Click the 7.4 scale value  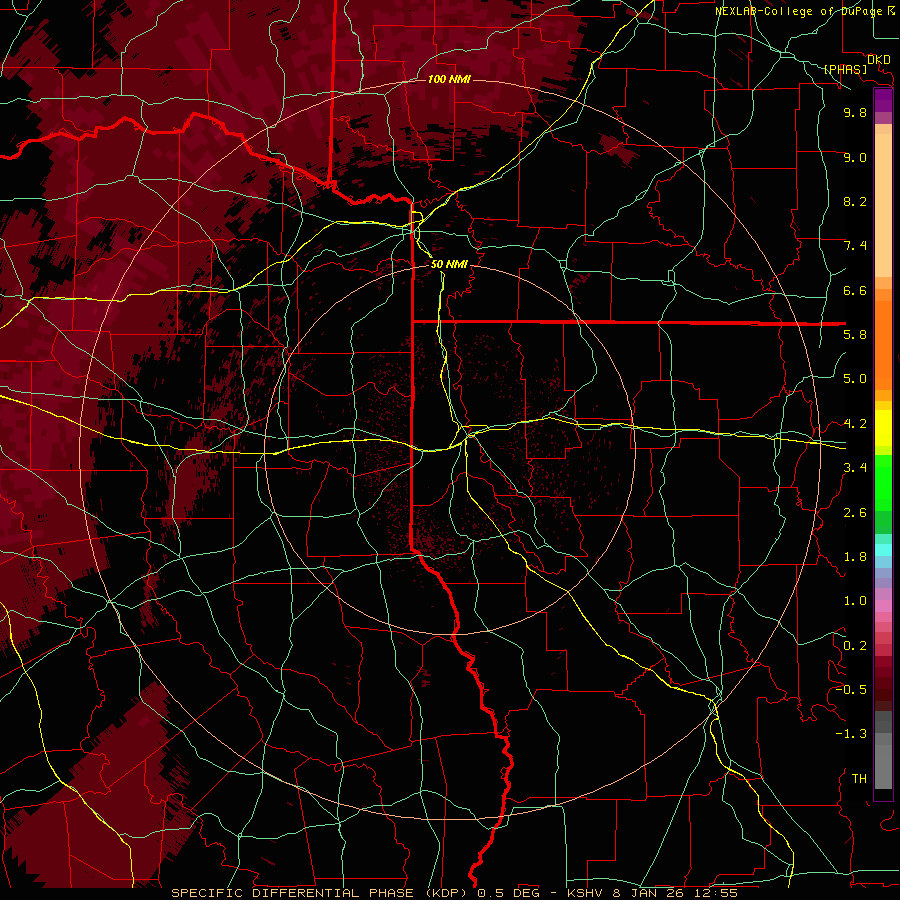tap(855, 246)
